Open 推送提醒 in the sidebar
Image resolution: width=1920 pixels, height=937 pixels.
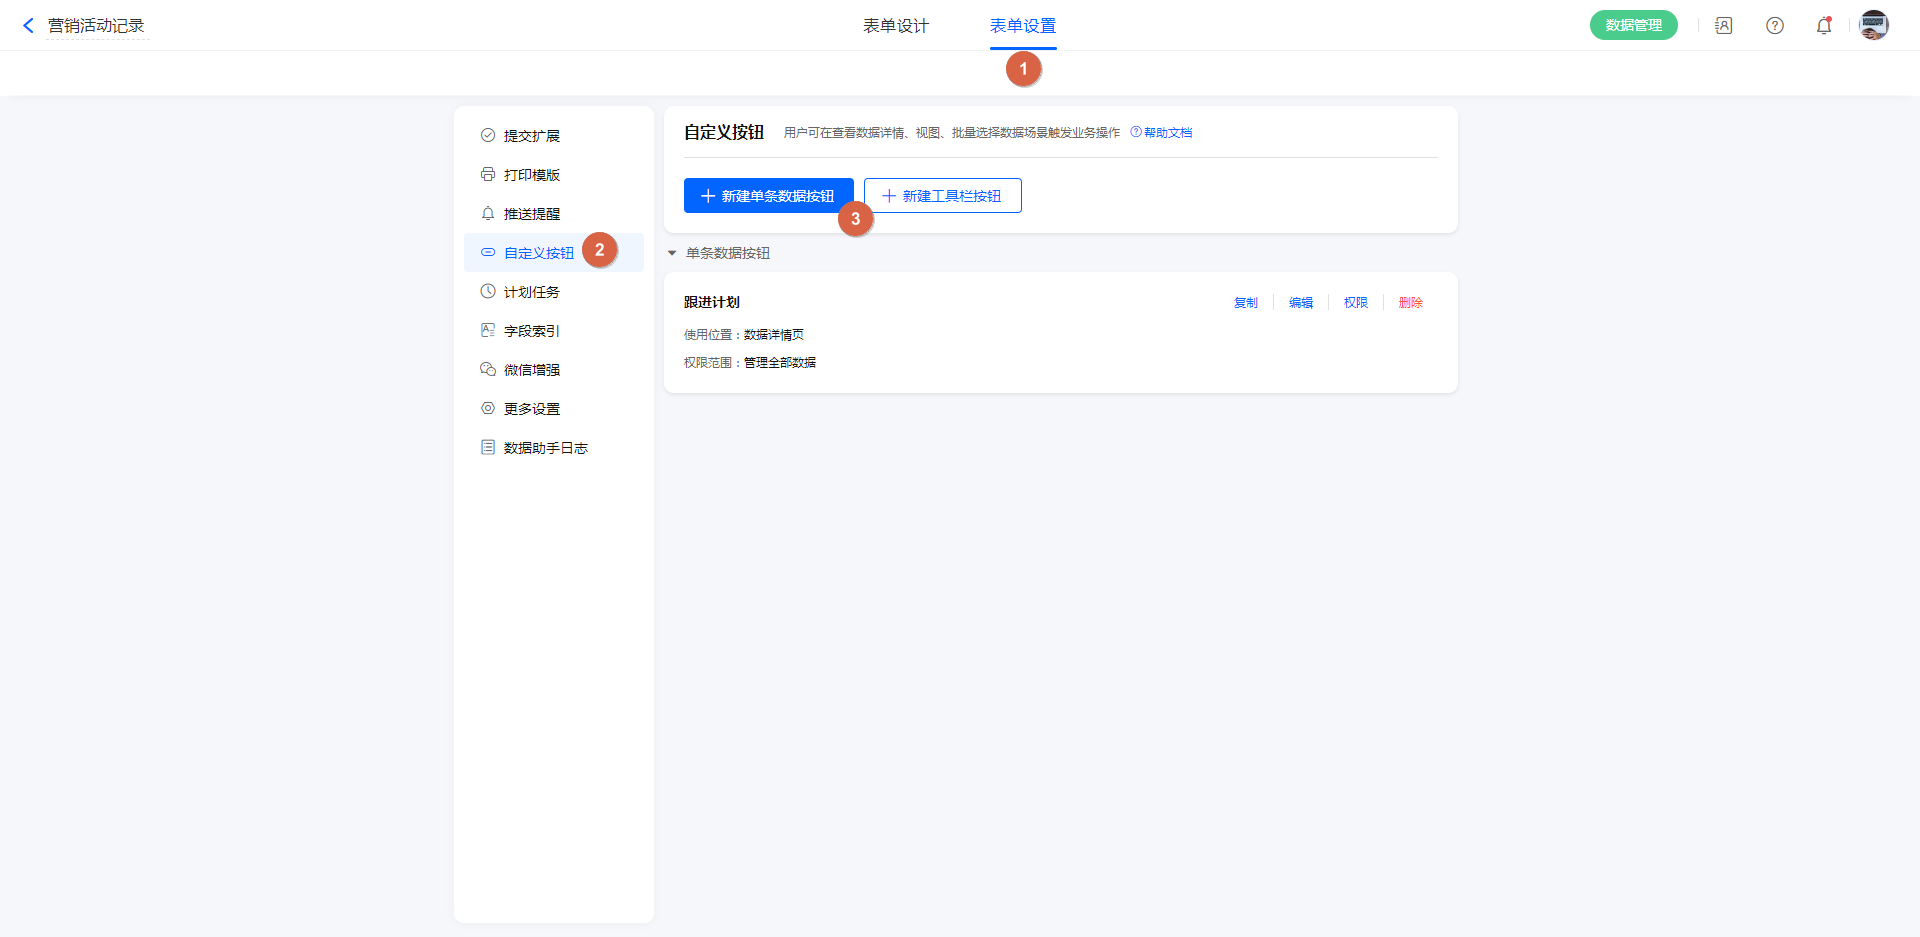point(531,214)
